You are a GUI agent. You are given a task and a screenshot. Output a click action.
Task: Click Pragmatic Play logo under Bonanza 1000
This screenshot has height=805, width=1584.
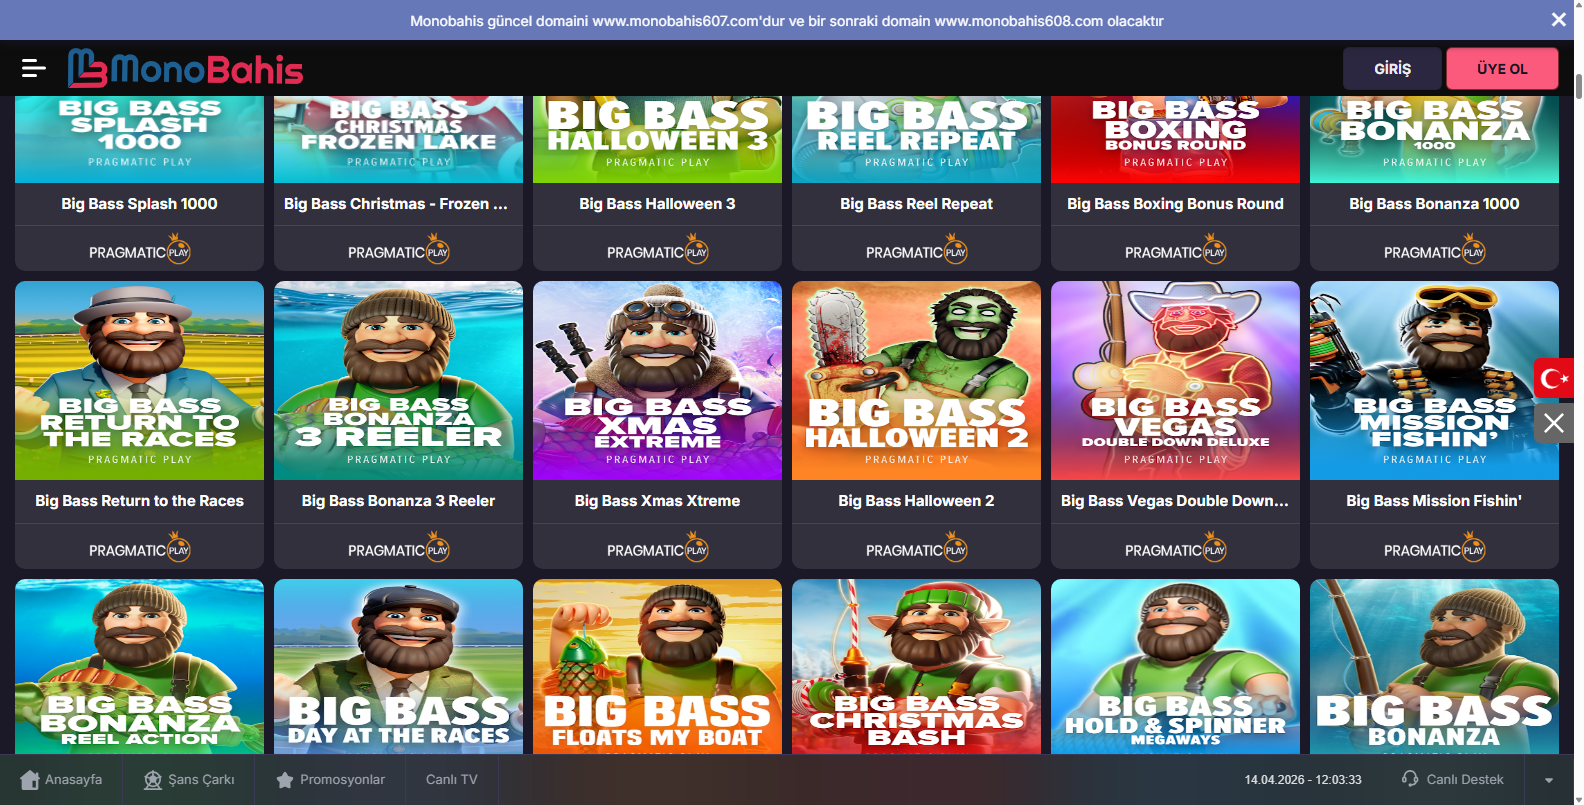[1434, 250]
